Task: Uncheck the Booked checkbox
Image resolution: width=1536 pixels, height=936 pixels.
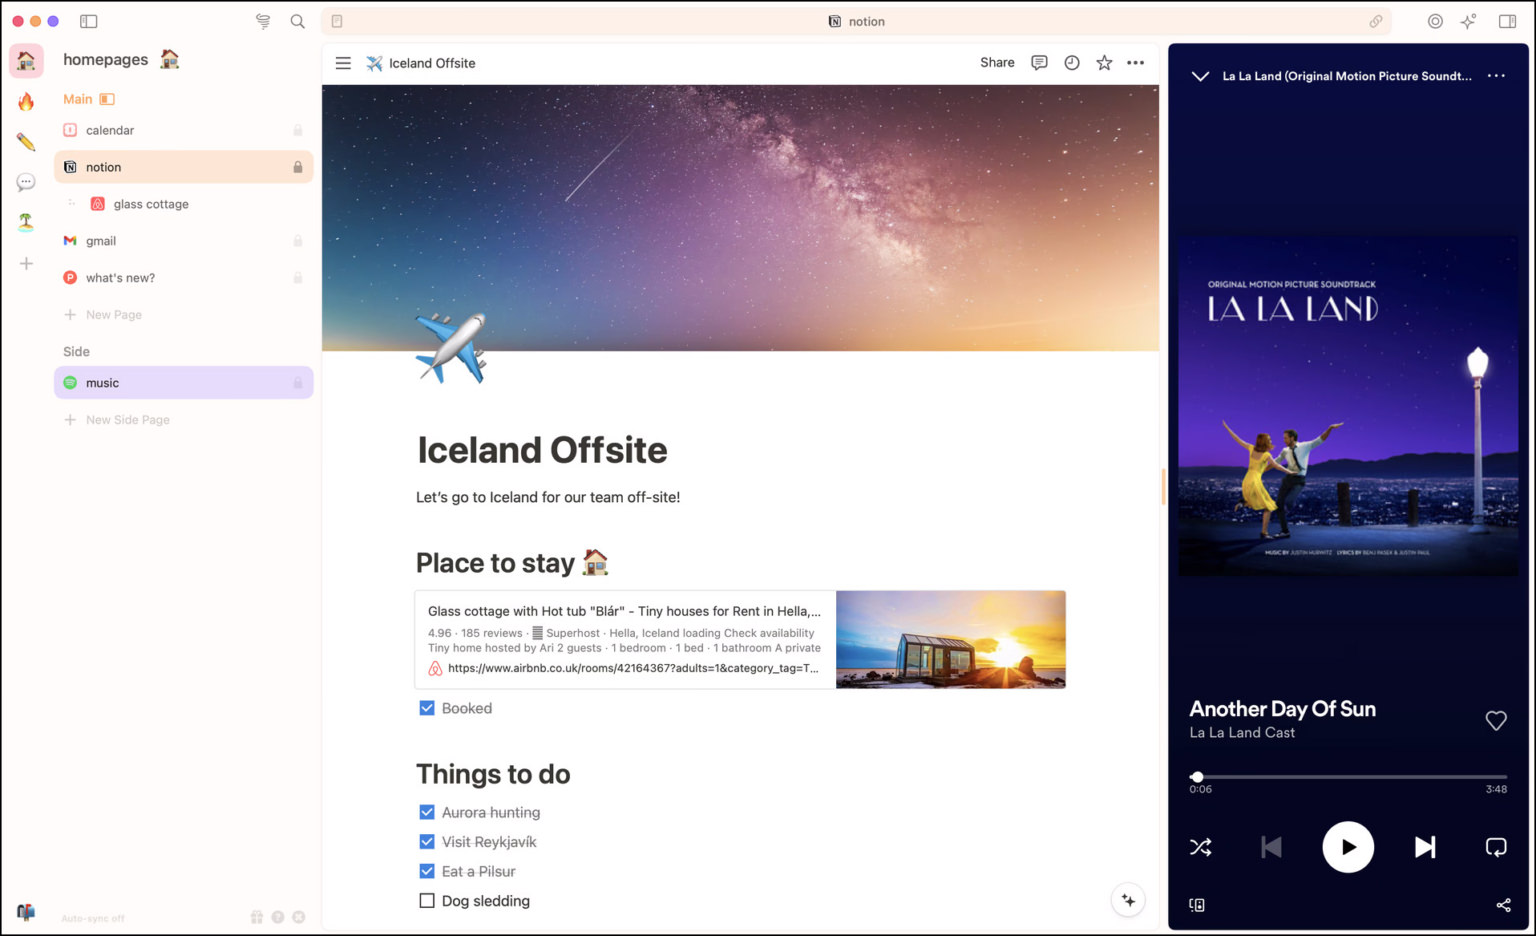Action: point(427,708)
